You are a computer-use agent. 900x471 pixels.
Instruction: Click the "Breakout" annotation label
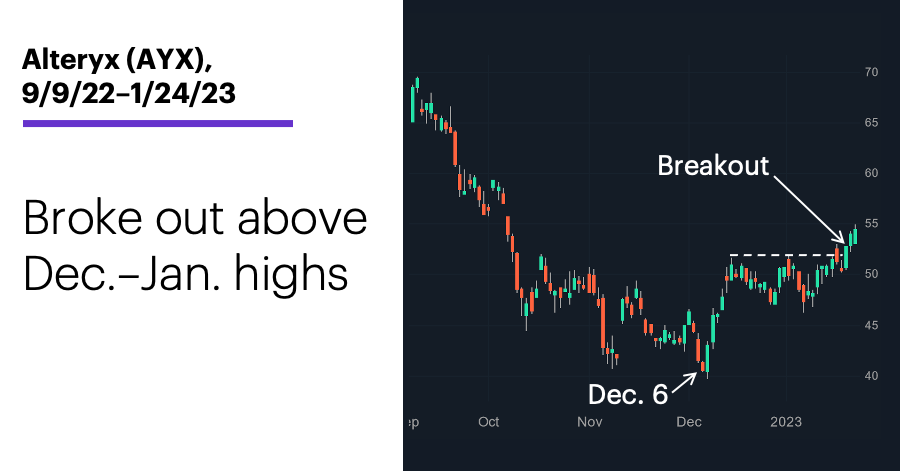pyautogui.click(x=713, y=166)
